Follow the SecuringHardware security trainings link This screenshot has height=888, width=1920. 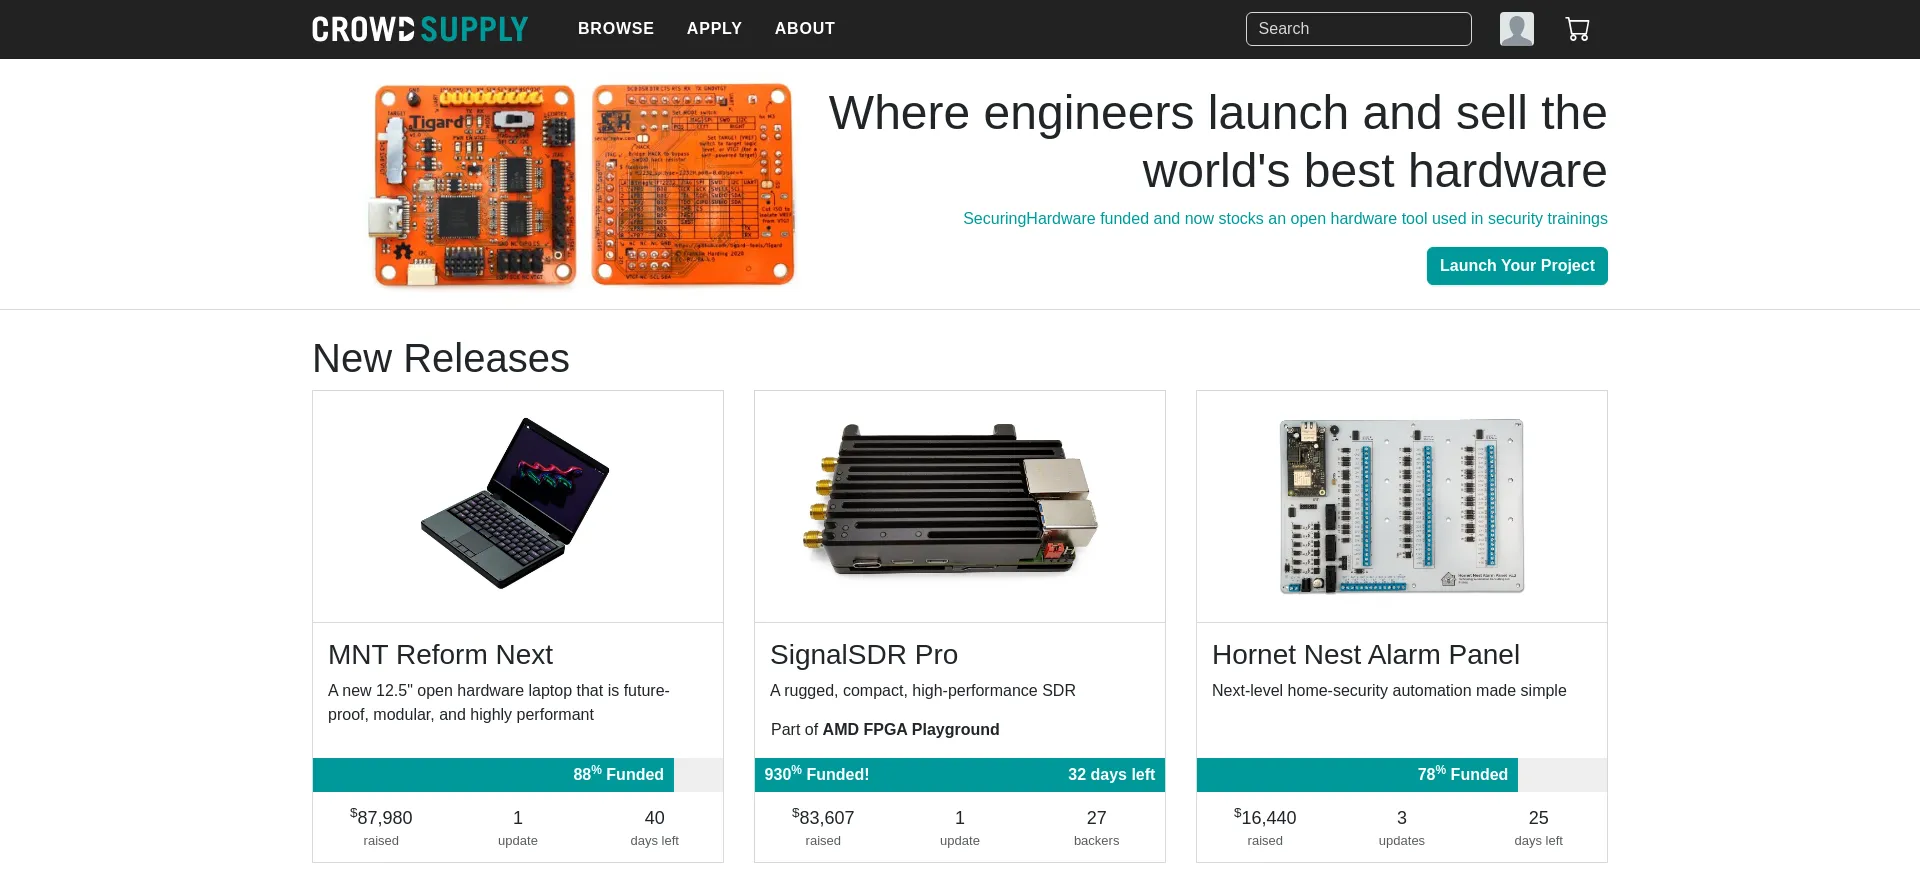click(1284, 219)
